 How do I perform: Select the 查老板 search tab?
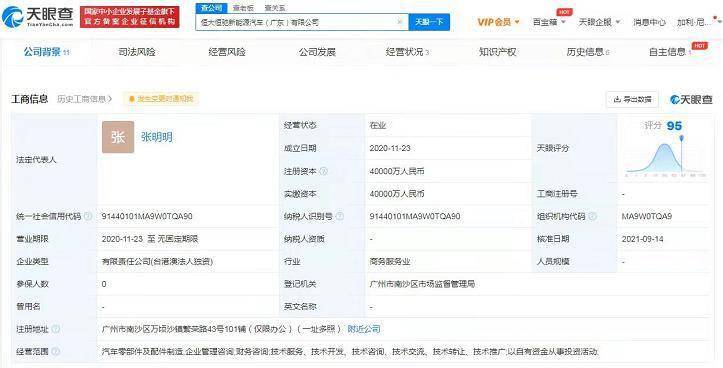243,8
